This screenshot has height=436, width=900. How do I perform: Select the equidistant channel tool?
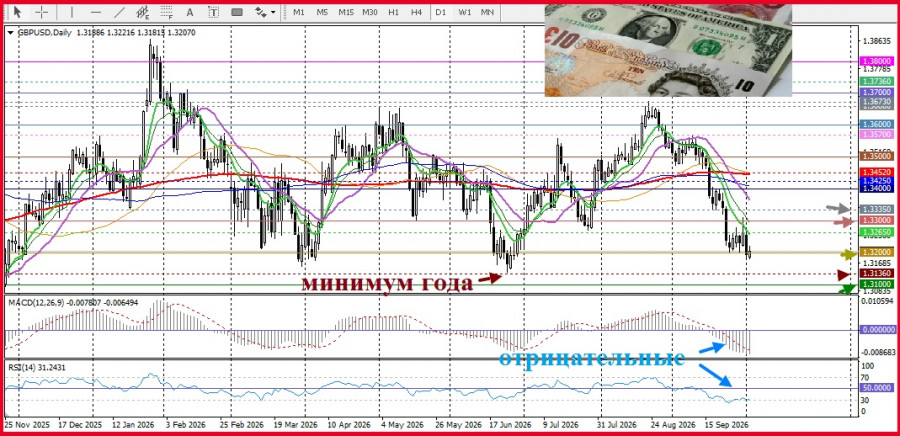[x=143, y=12]
